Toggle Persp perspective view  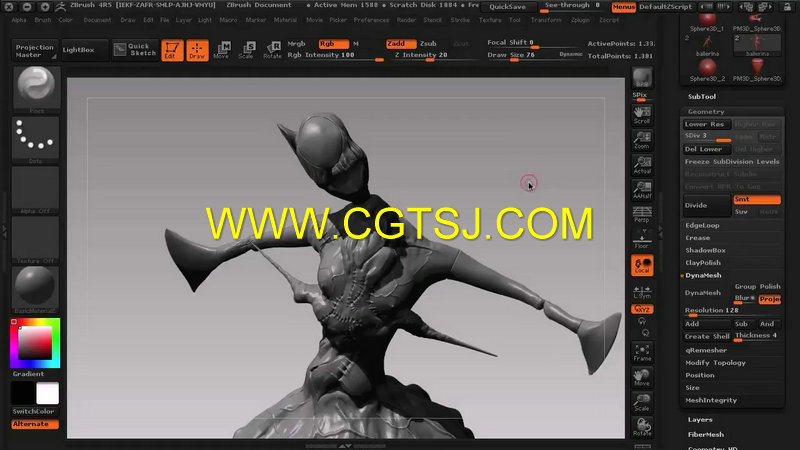pyautogui.click(x=642, y=214)
